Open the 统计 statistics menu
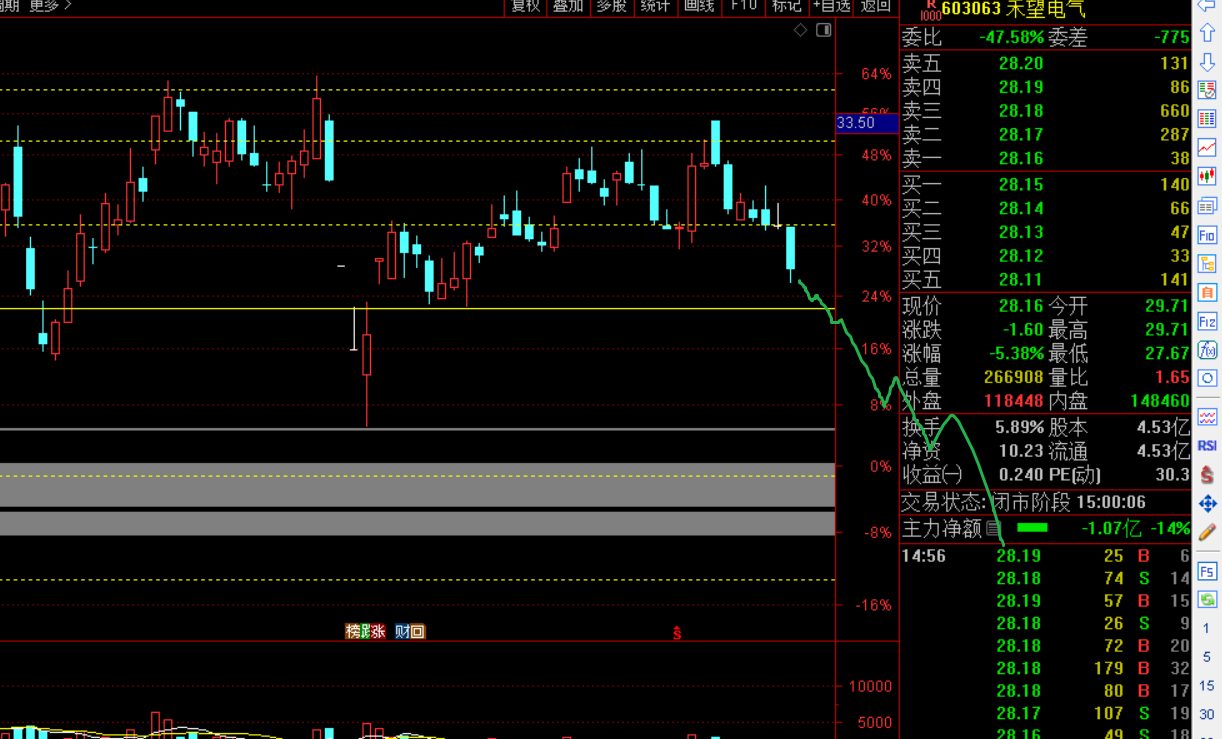This screenshot has width=1222, height=739. point(655,6)
